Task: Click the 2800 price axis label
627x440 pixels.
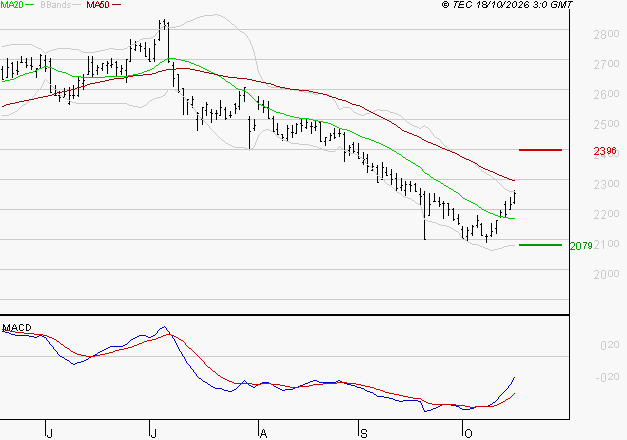Action: [606, 34]
